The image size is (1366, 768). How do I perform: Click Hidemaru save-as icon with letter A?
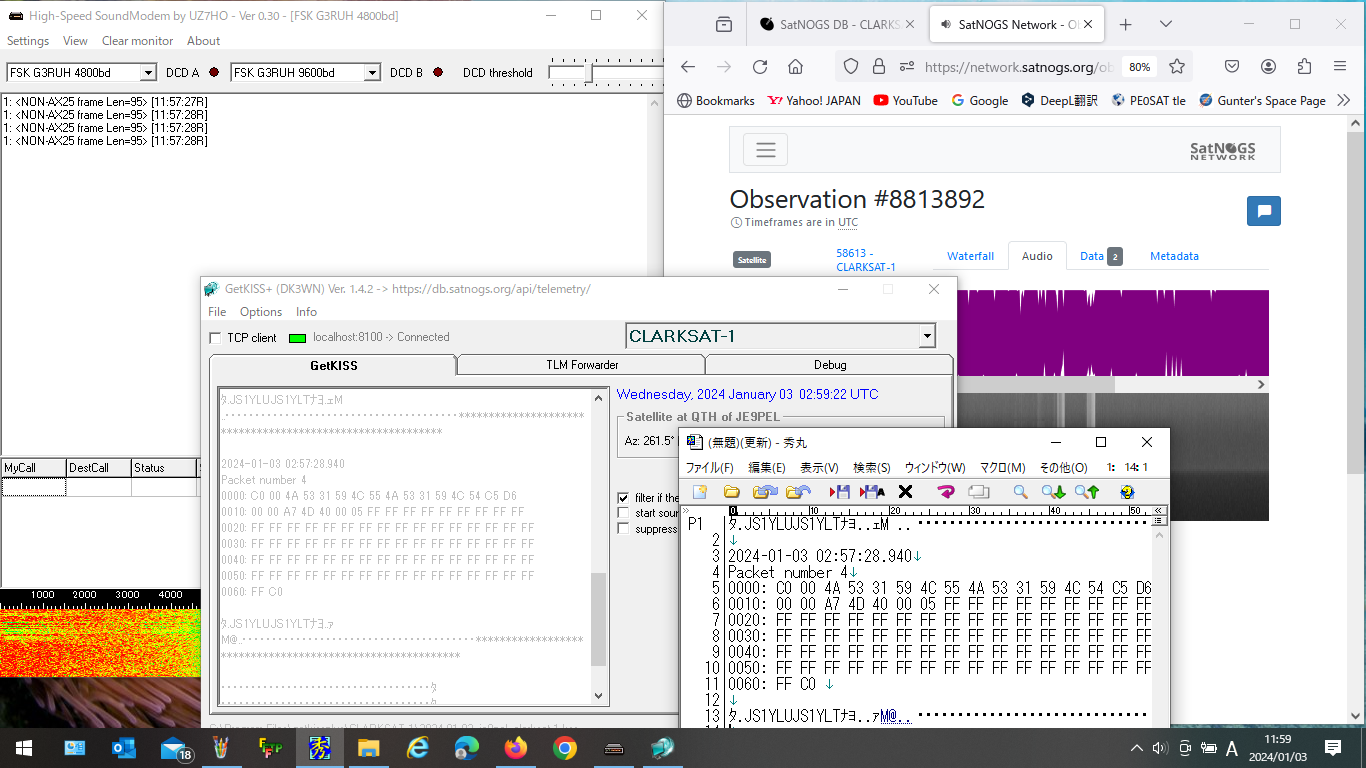(872, 492)
